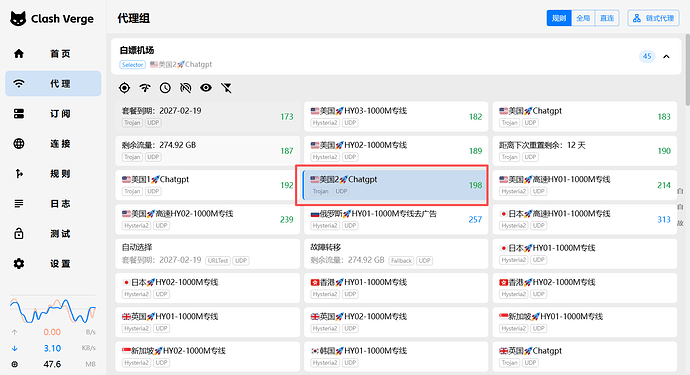Click the Clash Verge cat logo
The height and width of the screenshot is (375, 690).
click(x=18, y=18)
